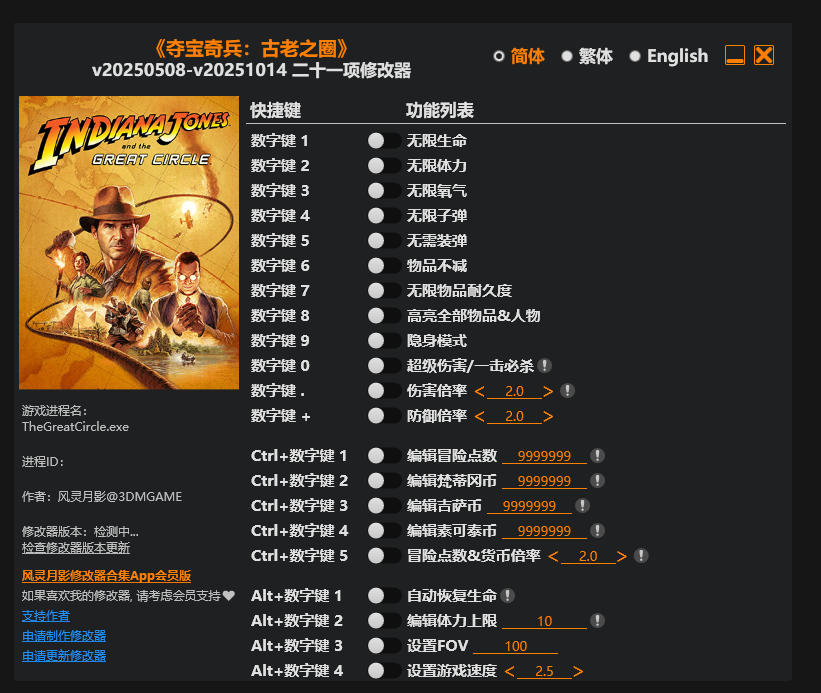
Task: Increase 冒险点数&货币倍率 with right arrow
Action: pyautogui.click(x=622, y=556)
